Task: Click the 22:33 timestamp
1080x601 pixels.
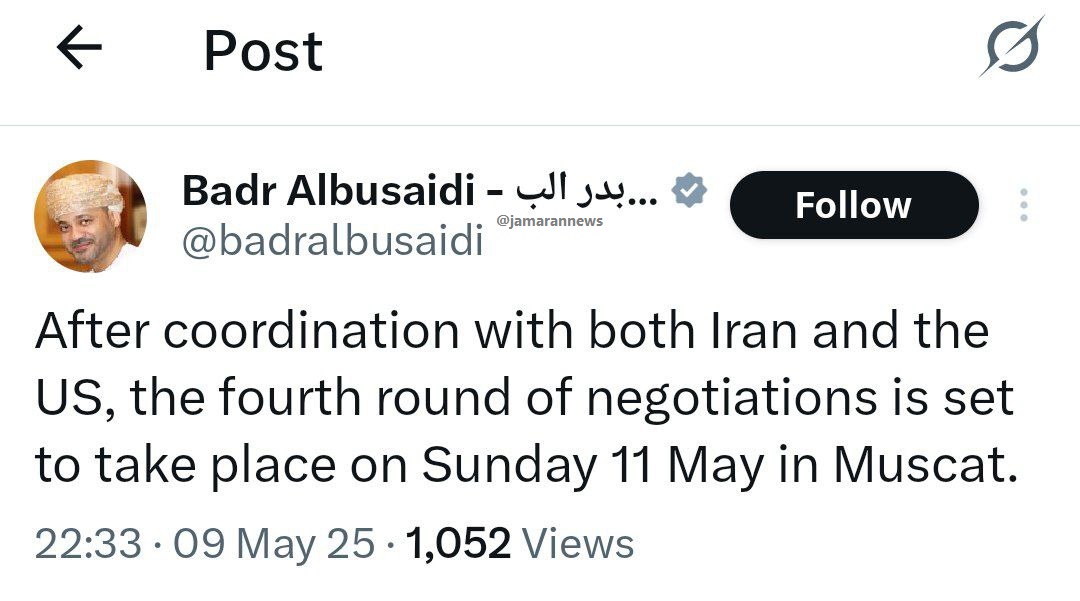Action: (x=88, y=544)
